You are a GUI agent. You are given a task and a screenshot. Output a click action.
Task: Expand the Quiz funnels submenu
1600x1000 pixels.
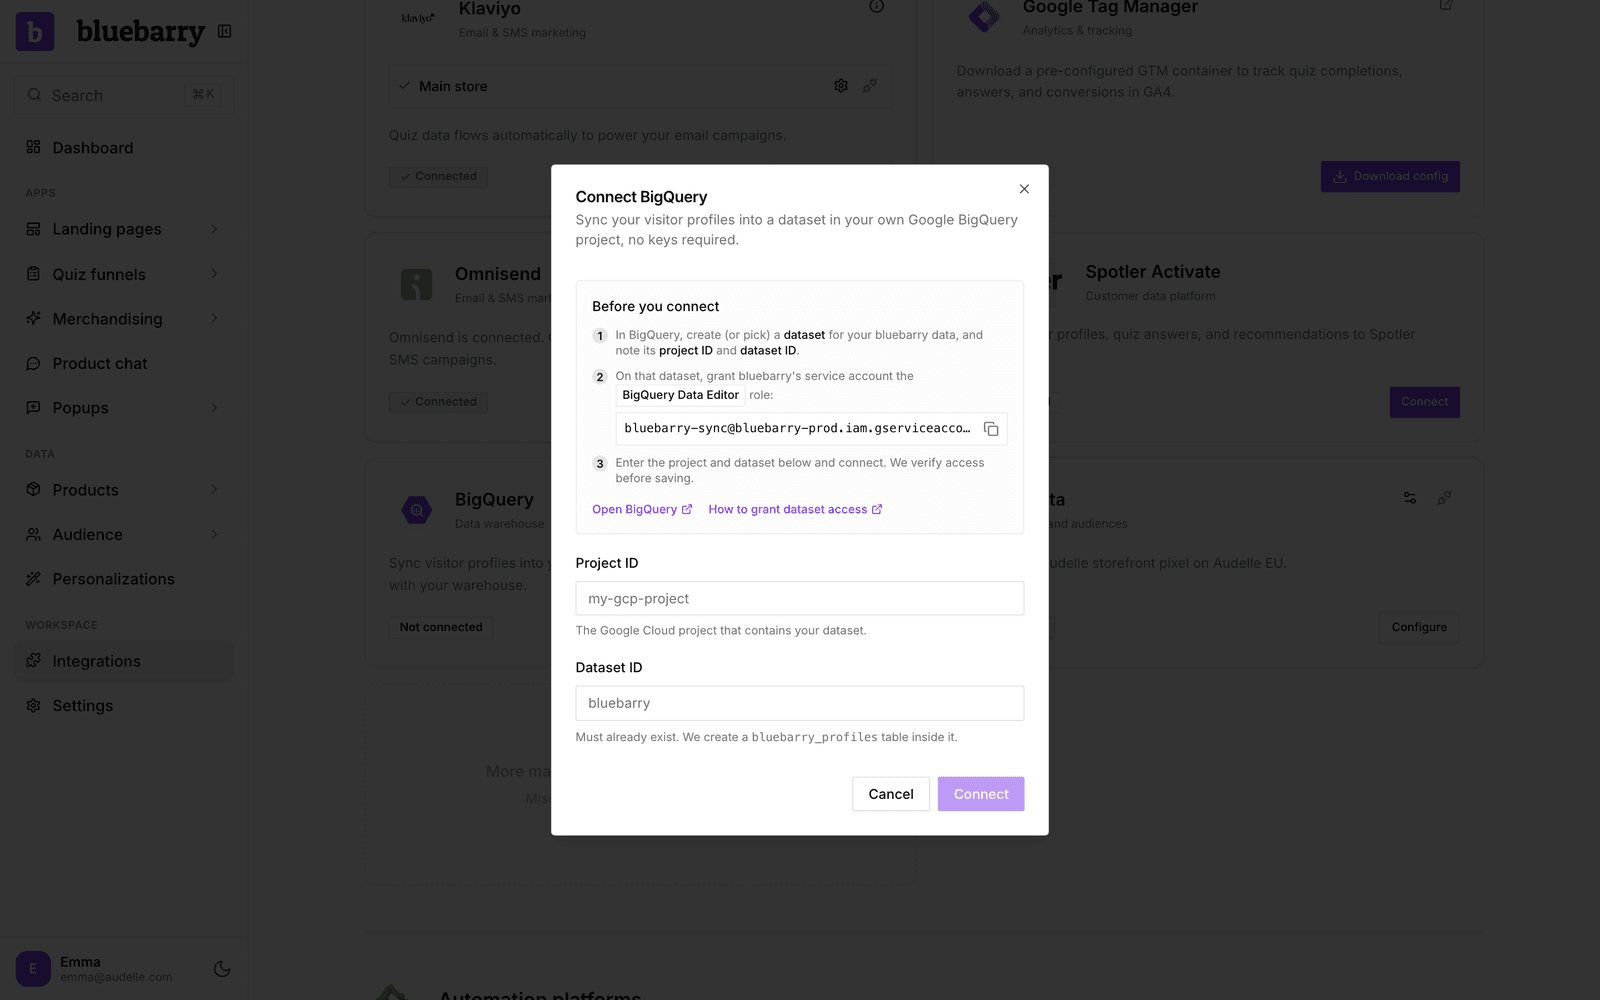pos(214,274)
